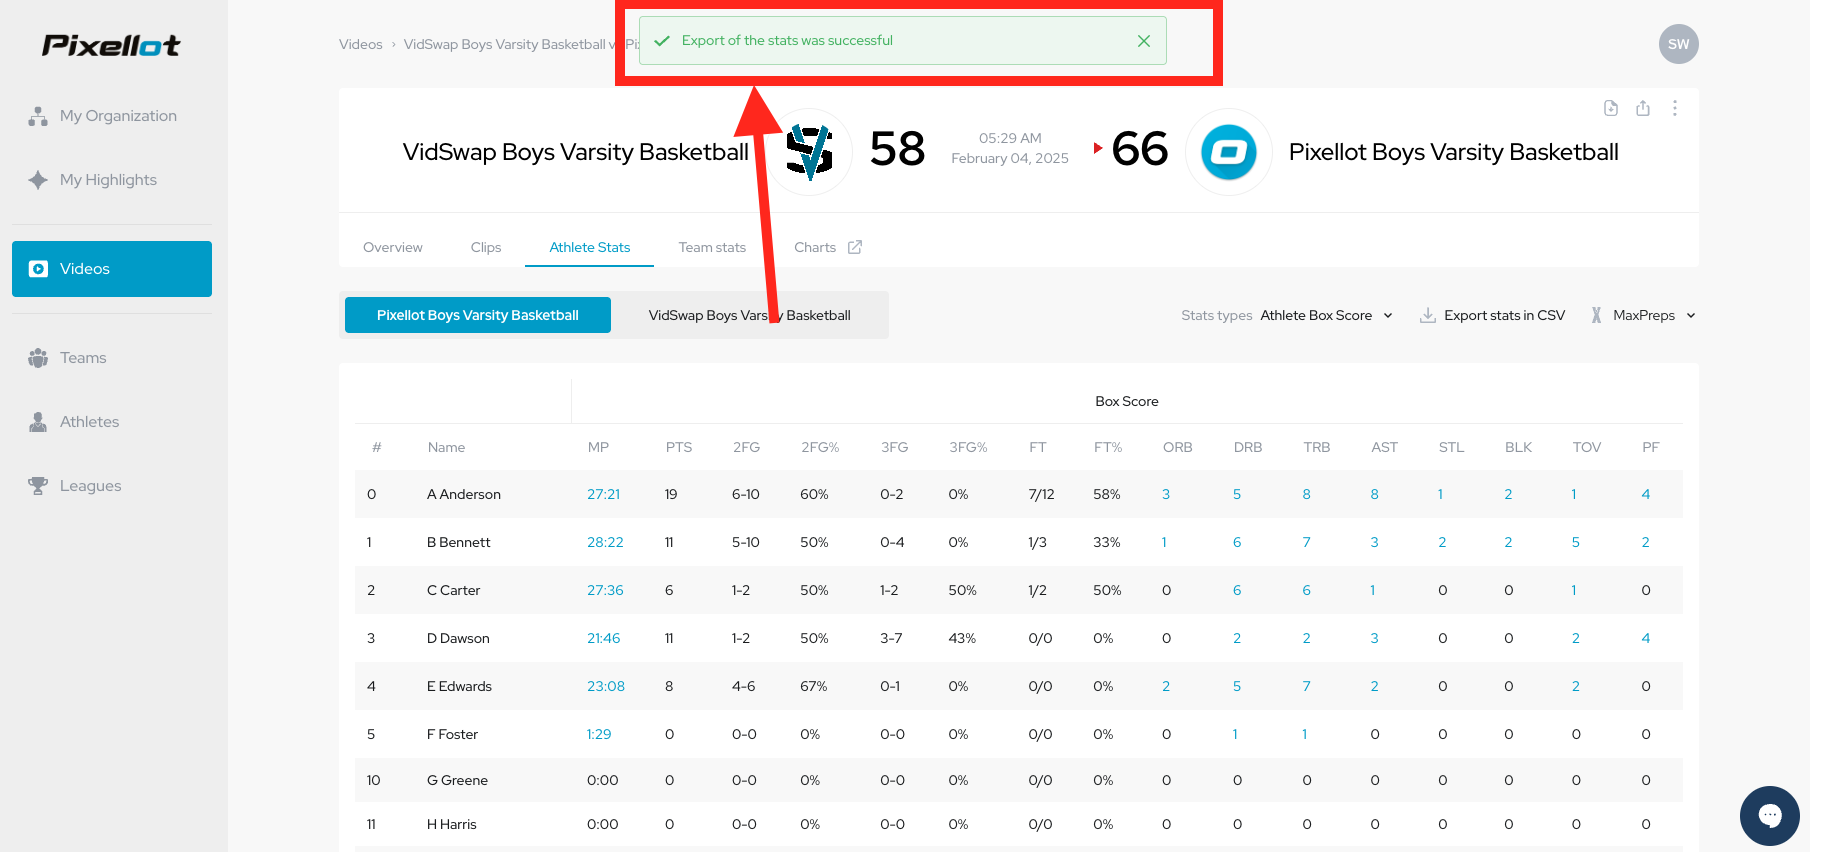Click B Bennett's minutes played 28:22
Viewport: 1822px width, 852px height.
pos(605,542)
